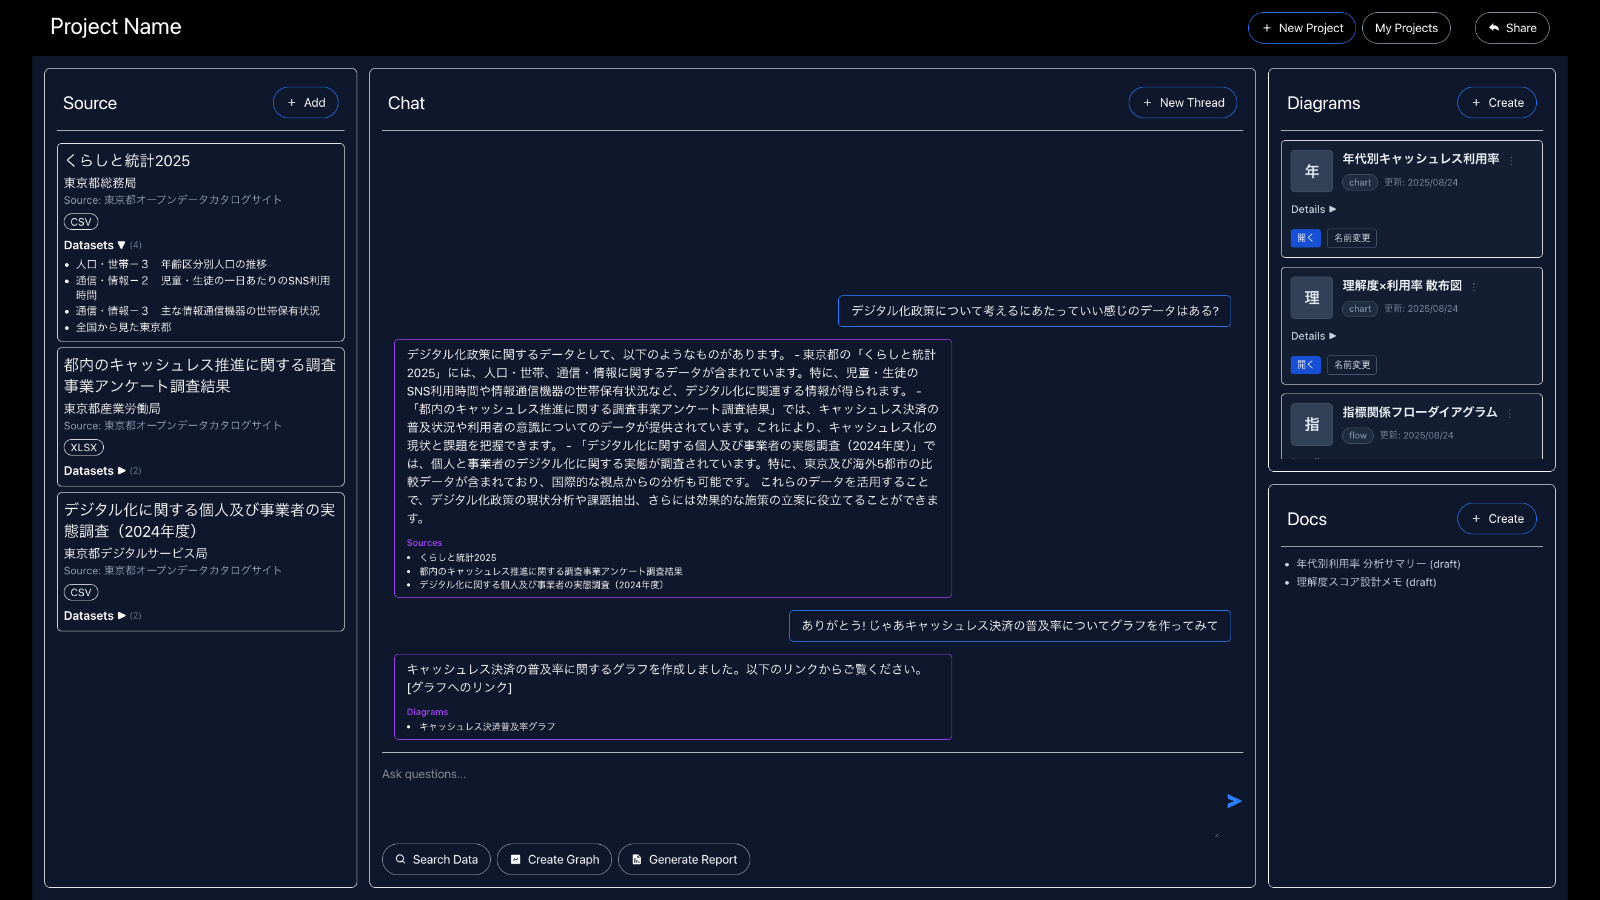Click the くらしと統計2025 source title
Viewport: 1600px width, 900px height.
pyautogui.click(x=127, y=161)
